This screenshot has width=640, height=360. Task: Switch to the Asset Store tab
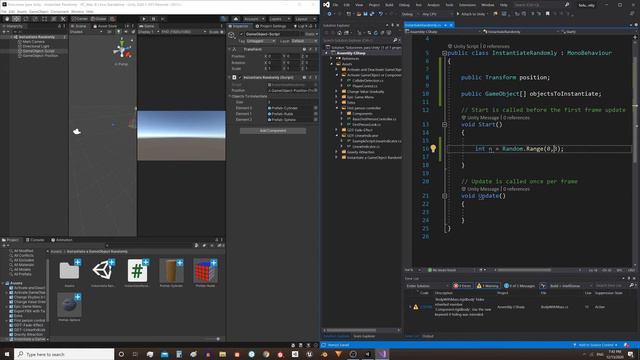tap(105, 26)
